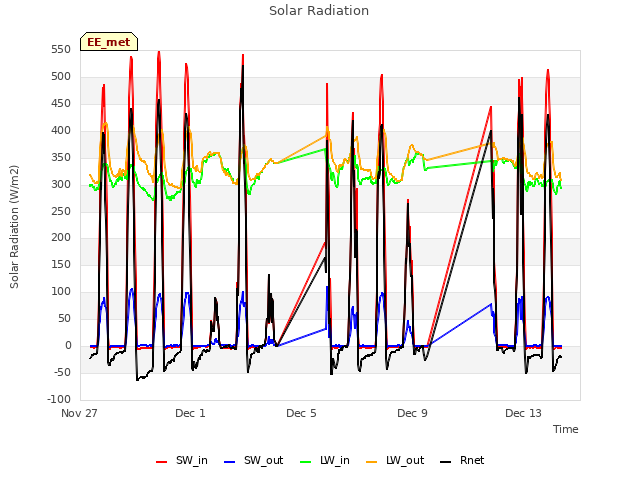The height and width of the screenshot is (480, 640).
Task: Click the Dec 13 x-axis tick label
Action: [523, 413]
